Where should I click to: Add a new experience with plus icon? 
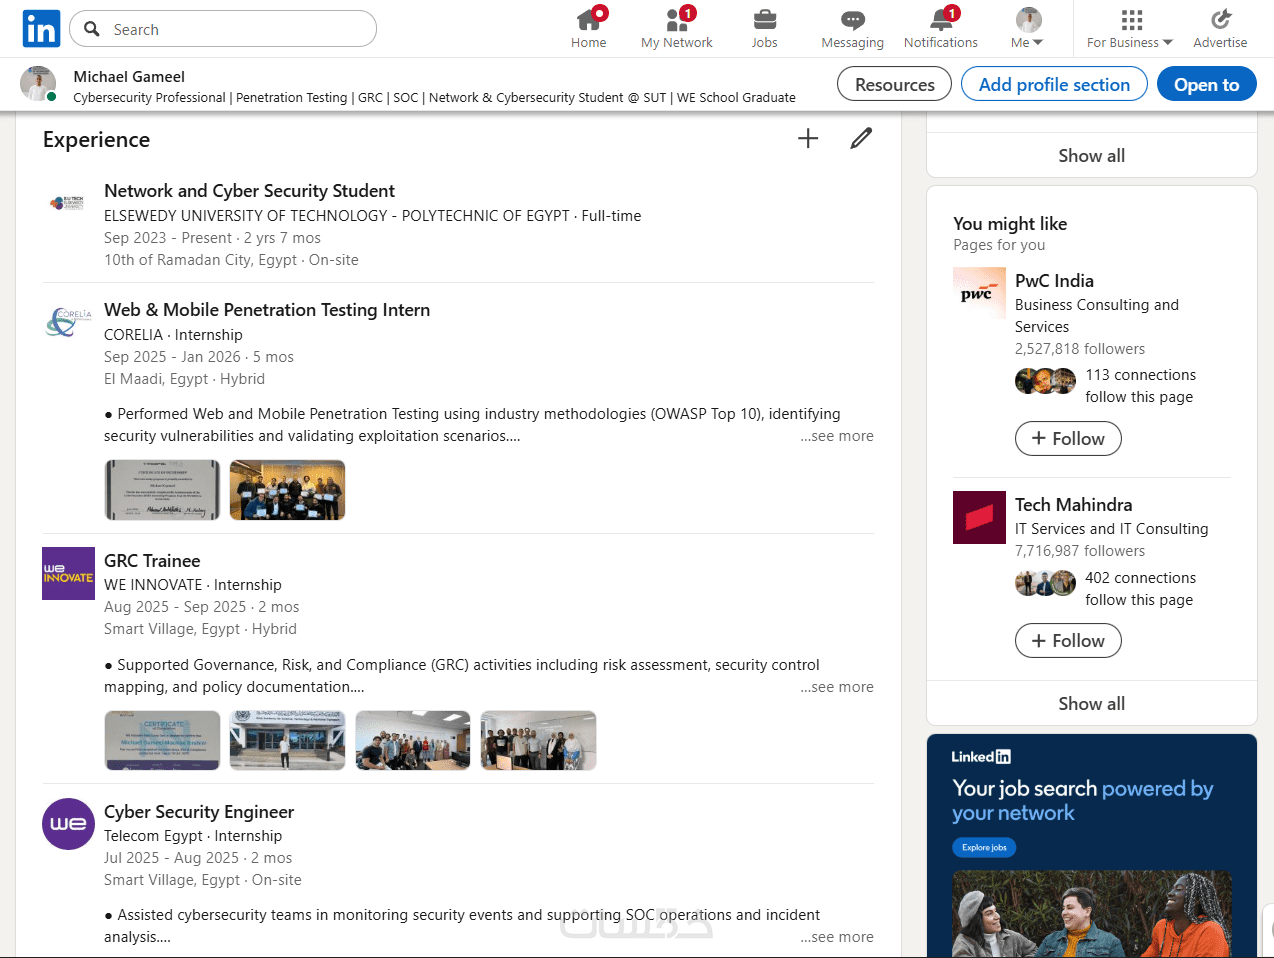808,139
